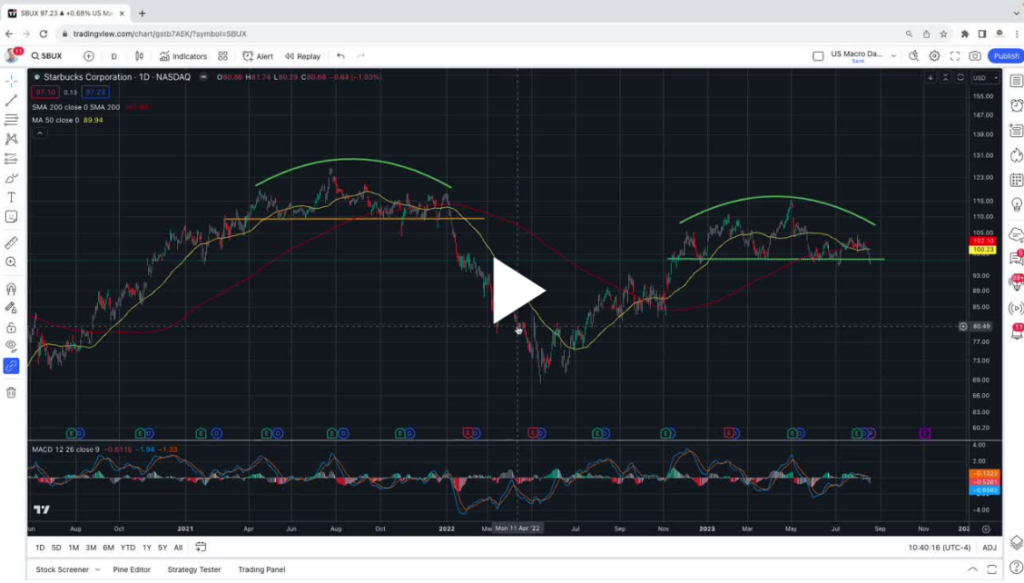Set the time range to 5D
Screen dimensions: 1024x583
click(56, 548)
